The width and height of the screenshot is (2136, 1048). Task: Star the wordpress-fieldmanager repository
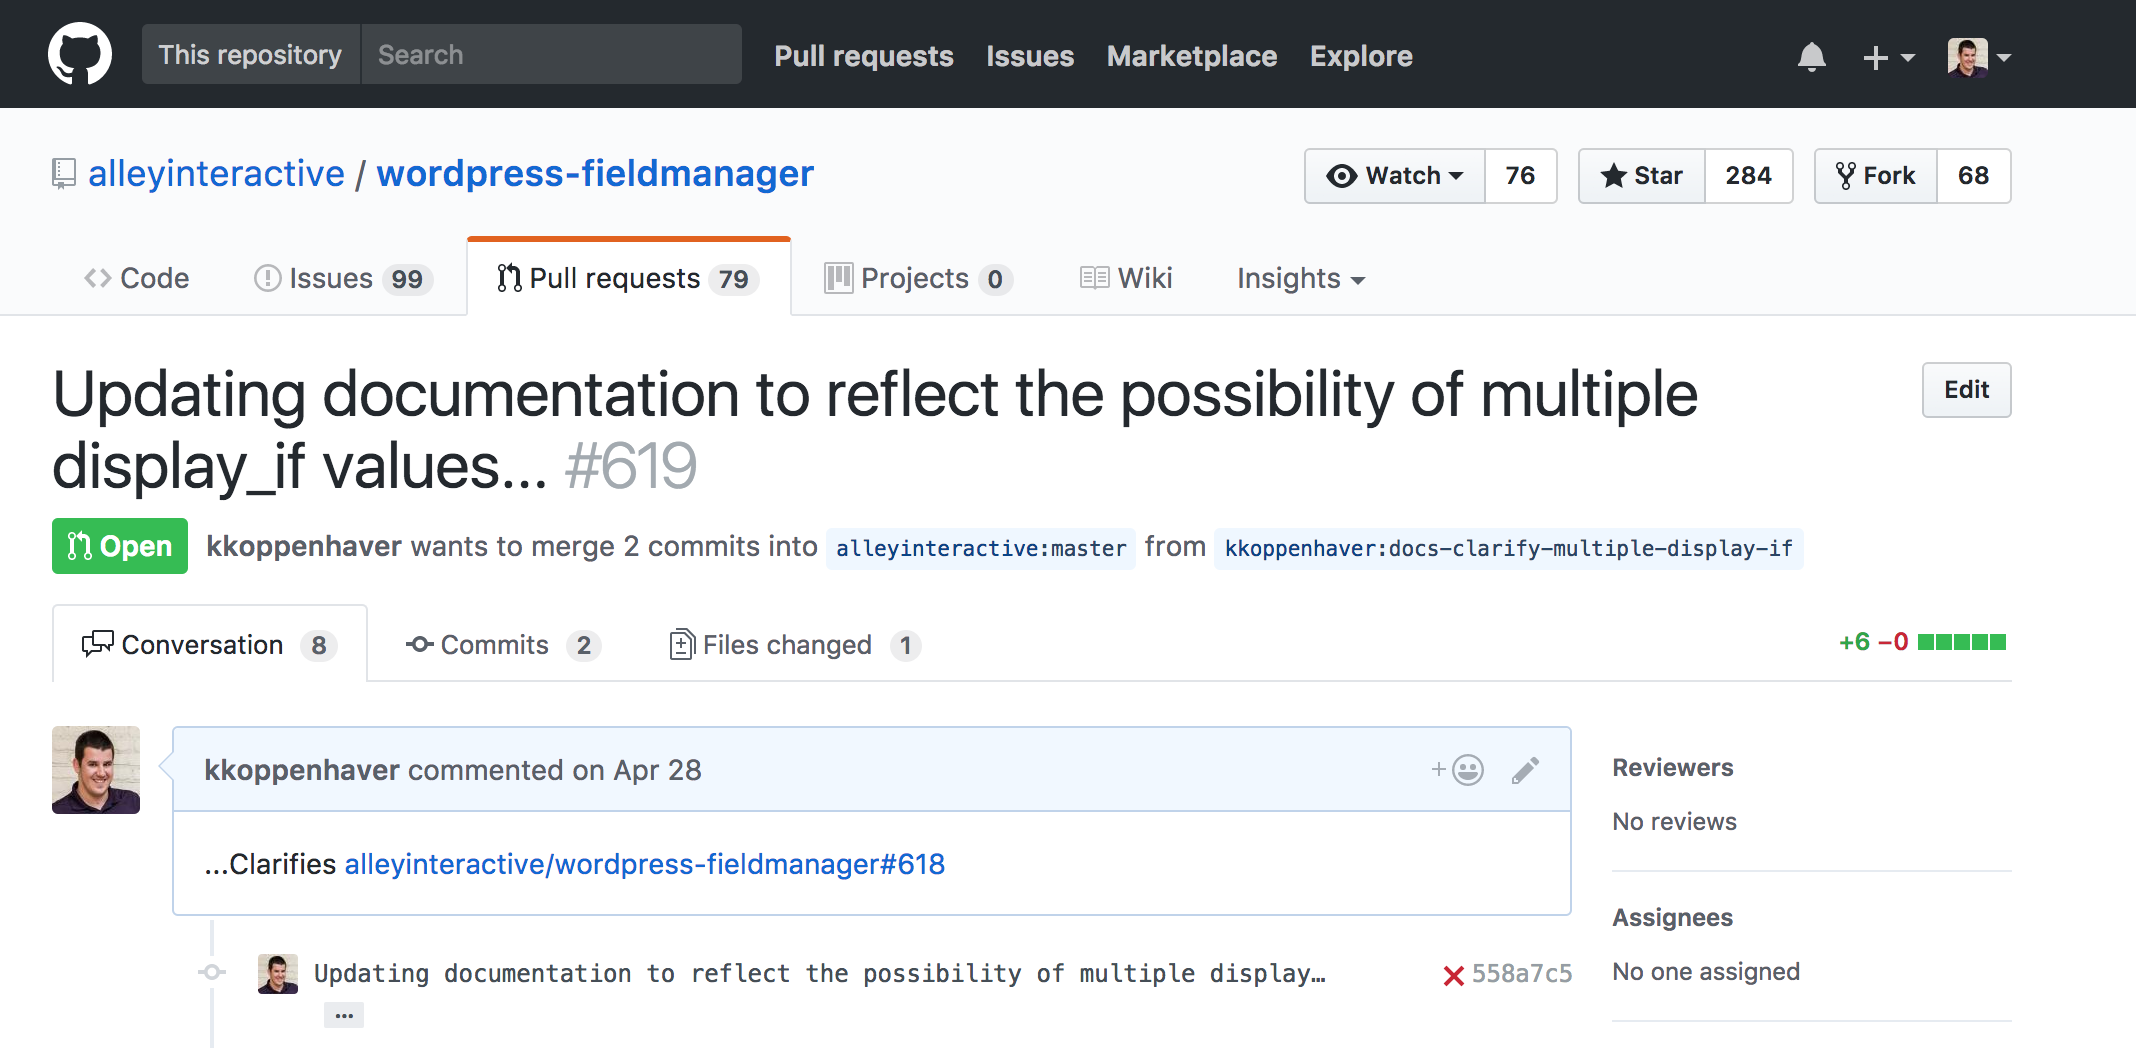[1642, 176]
